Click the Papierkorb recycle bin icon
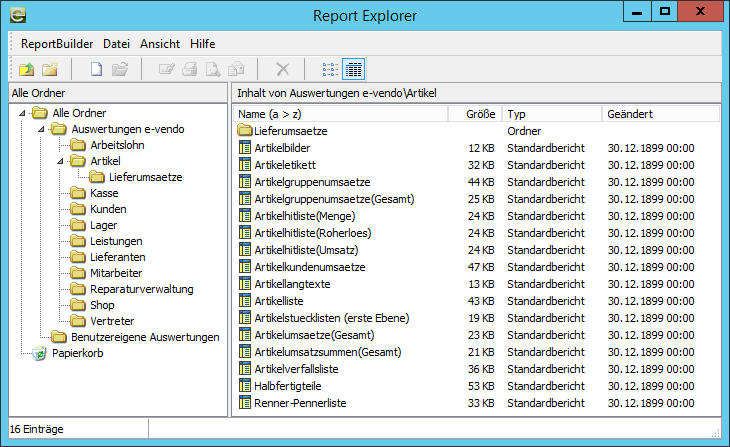 [40, 353]
